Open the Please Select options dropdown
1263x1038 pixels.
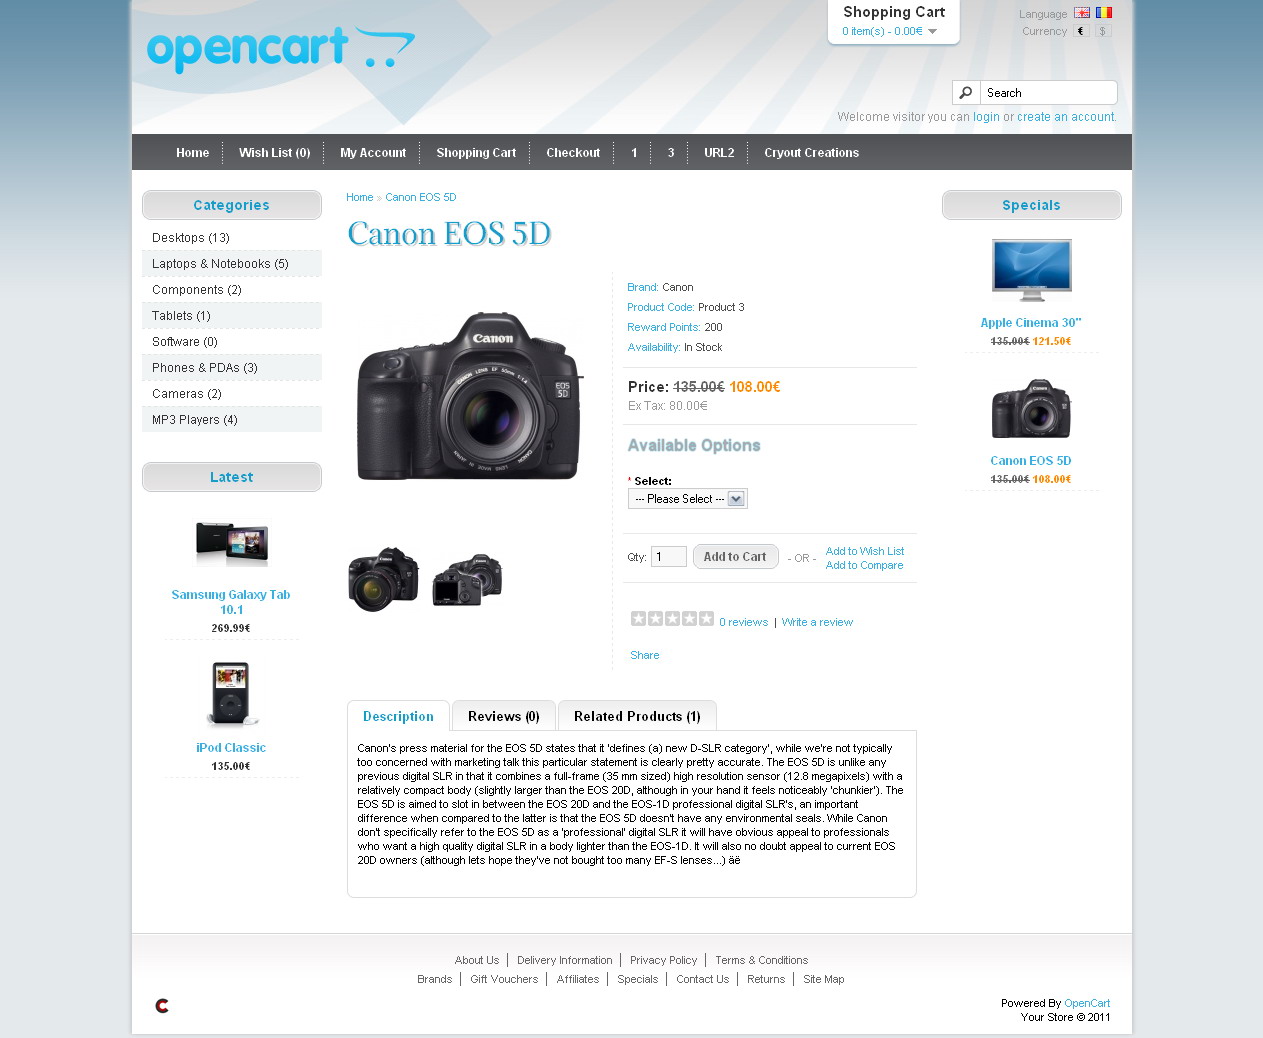pos(688,498)
